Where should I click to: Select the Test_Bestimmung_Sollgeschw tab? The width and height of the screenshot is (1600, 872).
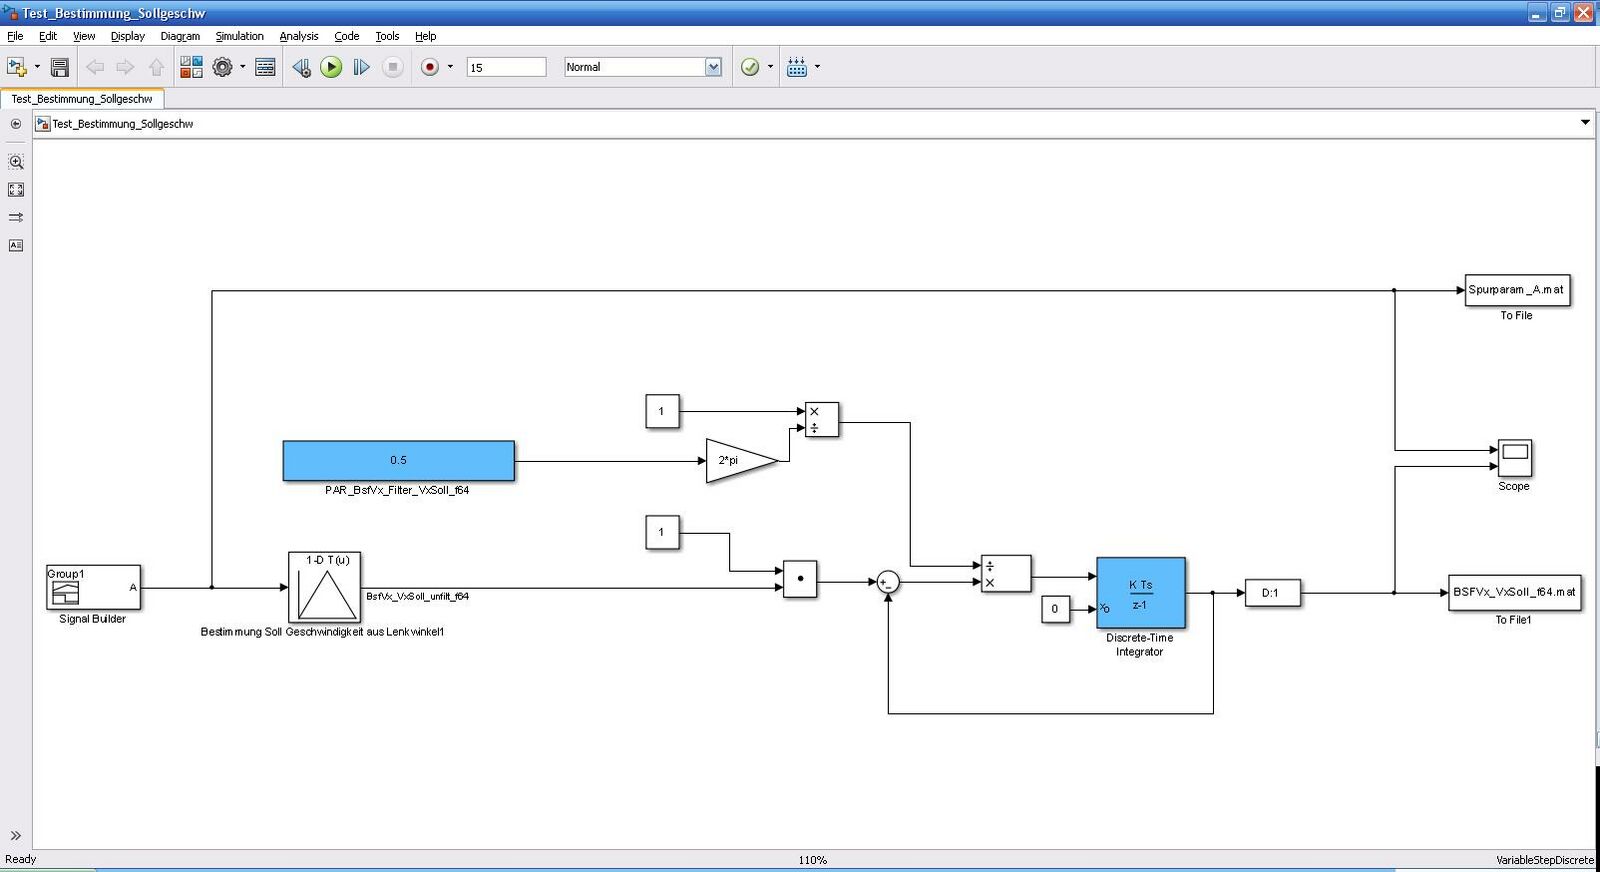tap(82, 99)
